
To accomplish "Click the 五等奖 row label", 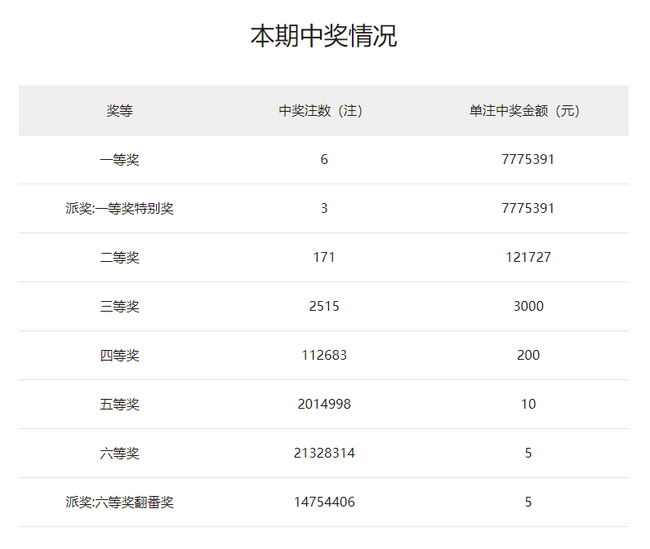I will click(x=119, y=405).
